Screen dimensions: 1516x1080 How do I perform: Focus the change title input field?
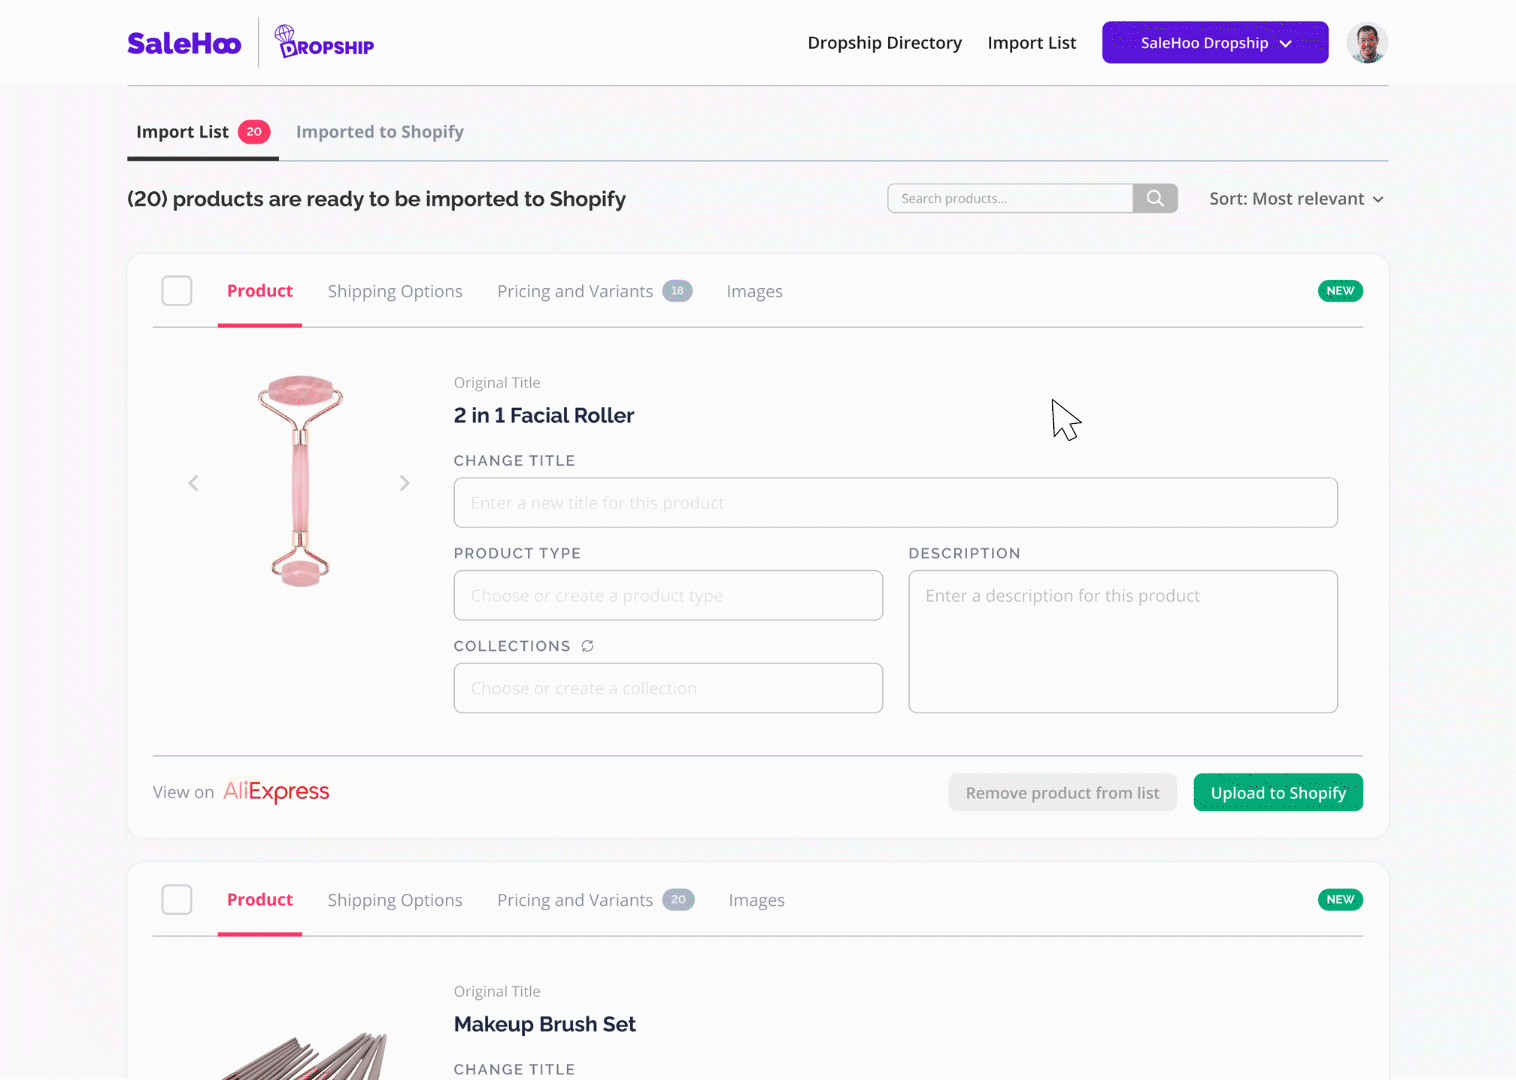tap(896, 502)
